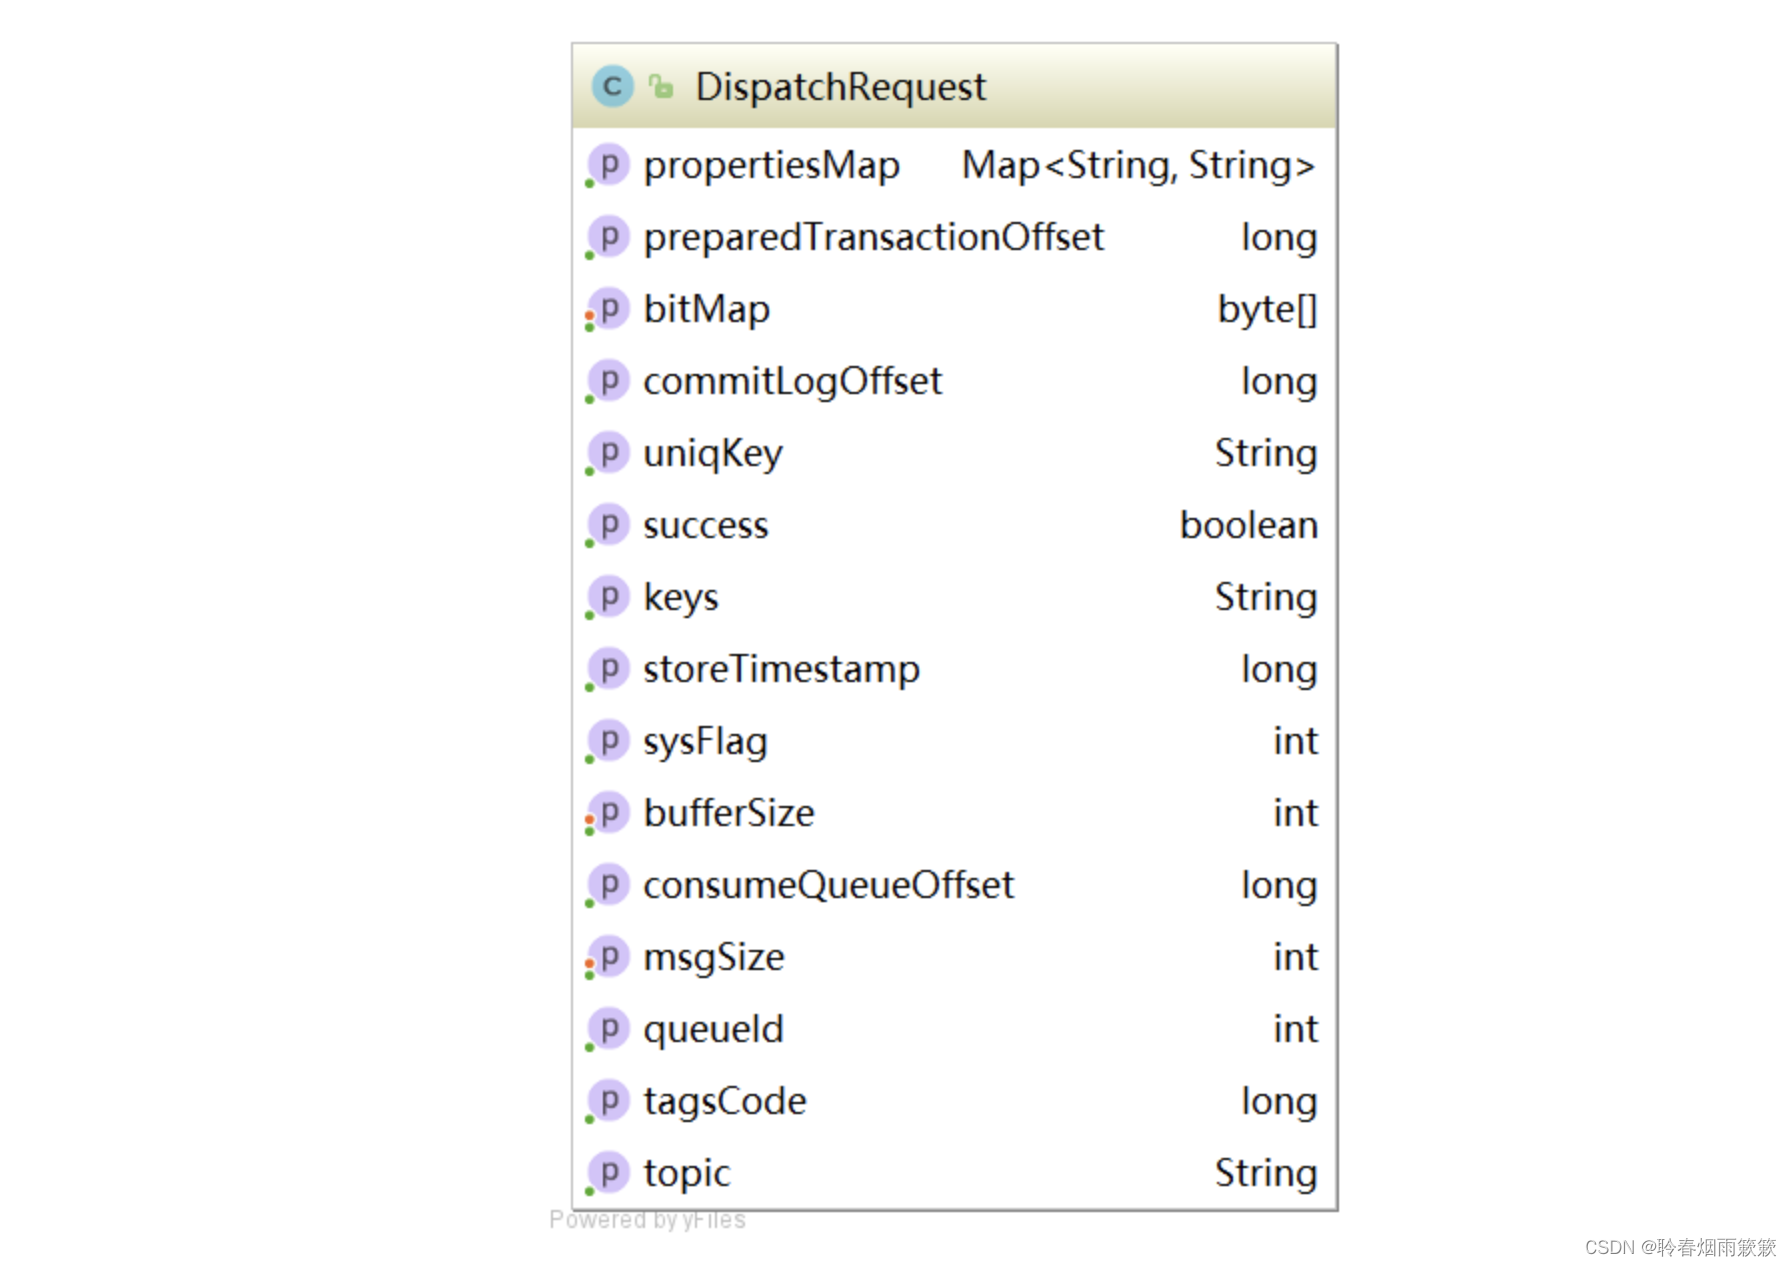
Task: Select the topic field name
Action: 687,1174
